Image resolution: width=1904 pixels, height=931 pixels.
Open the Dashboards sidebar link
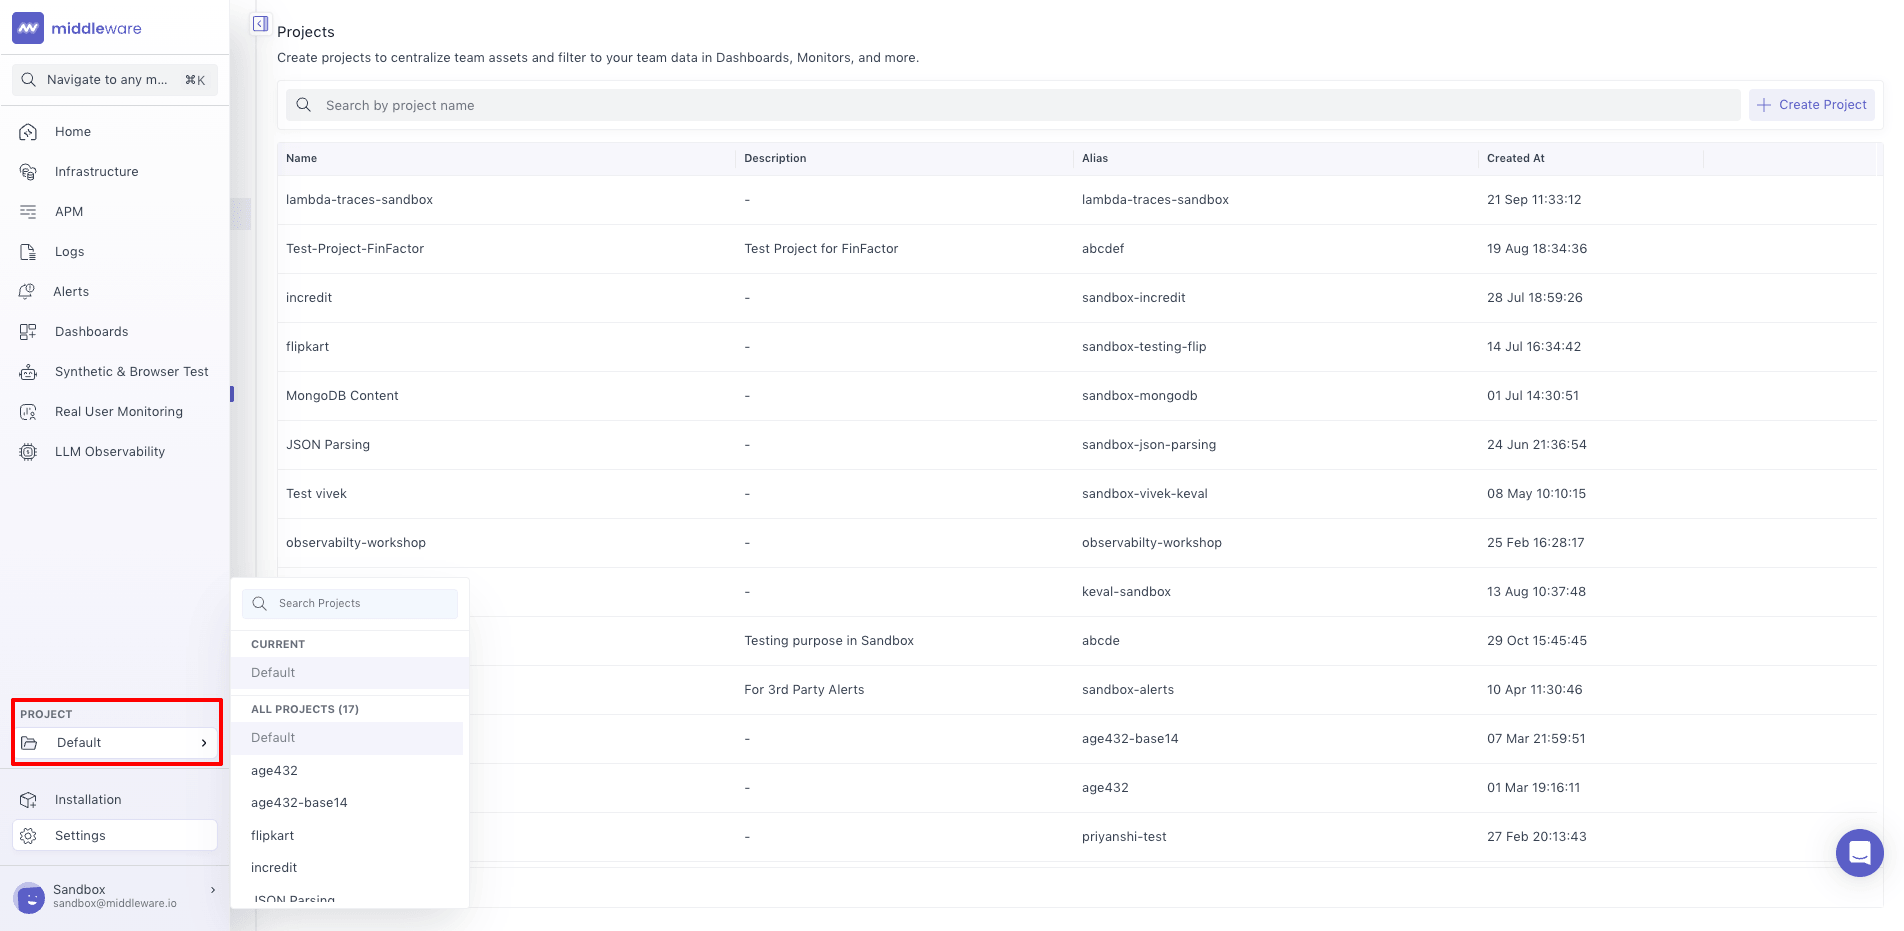point(91,332)
